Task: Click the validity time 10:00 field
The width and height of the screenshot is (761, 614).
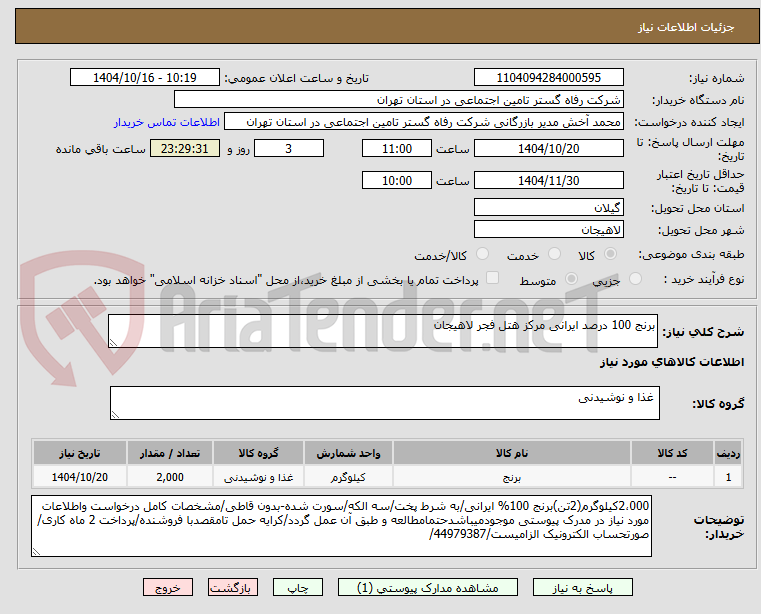Action: tap(397, 181)
